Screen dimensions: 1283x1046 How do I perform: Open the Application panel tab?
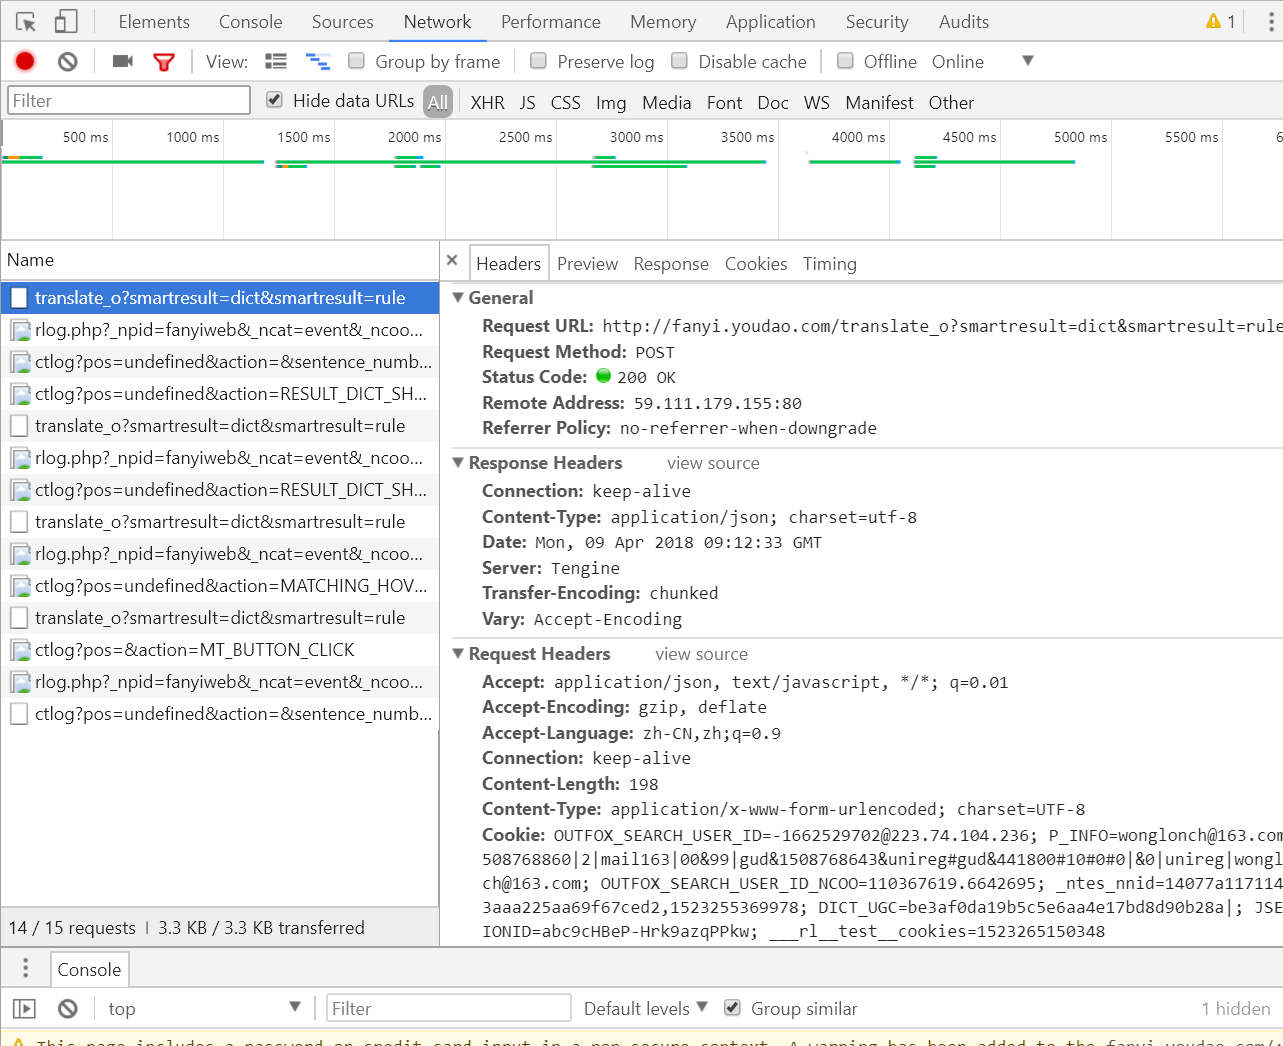pyautogui.click(x=771, y=21)
